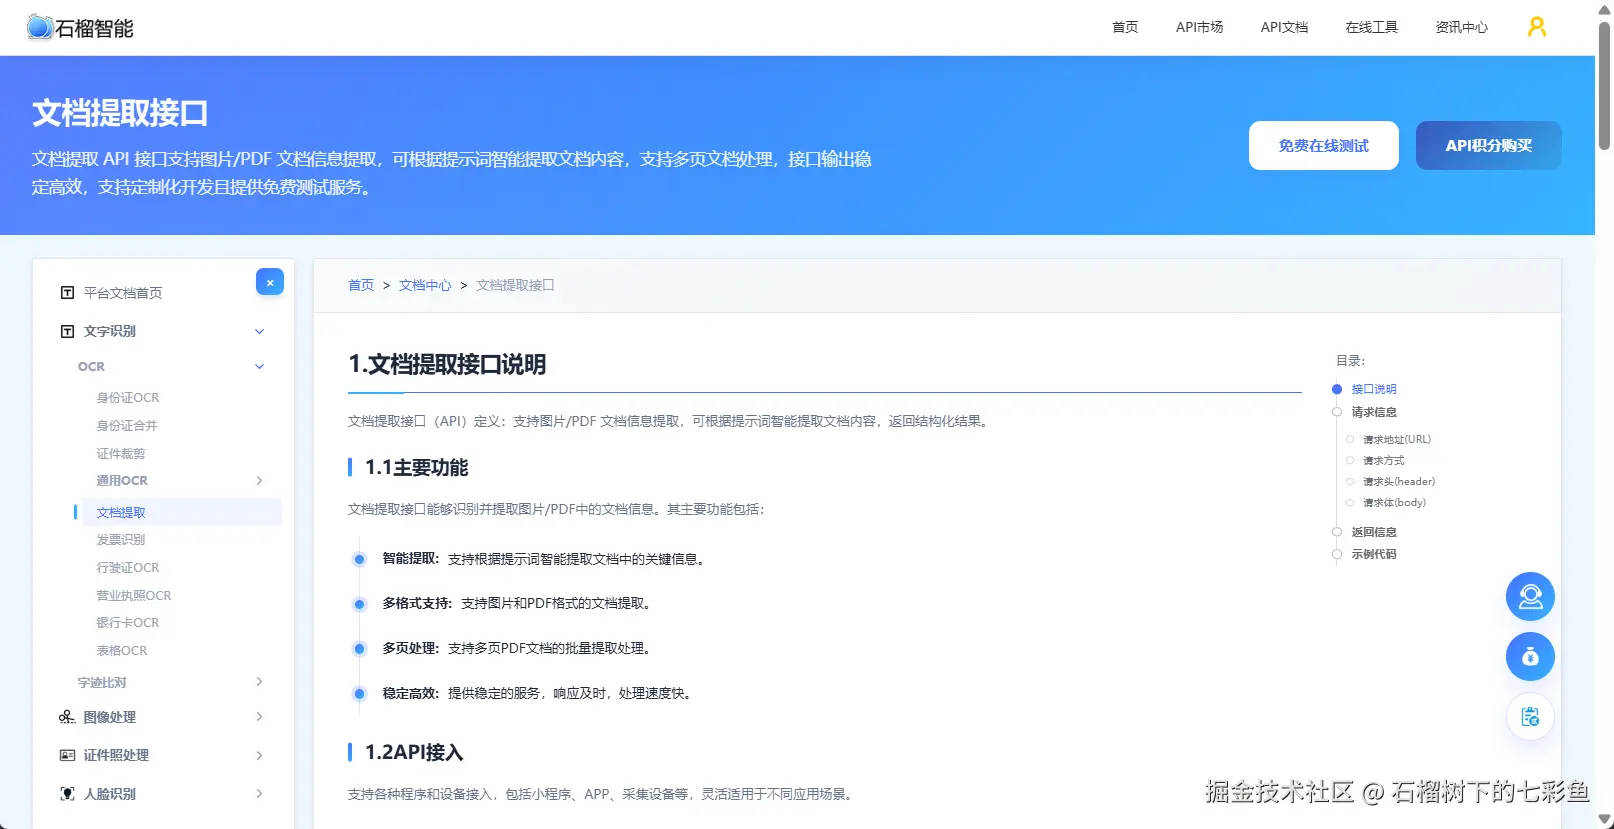Jump to 请求方式 in table of contents

click(x=1383, y=460)
